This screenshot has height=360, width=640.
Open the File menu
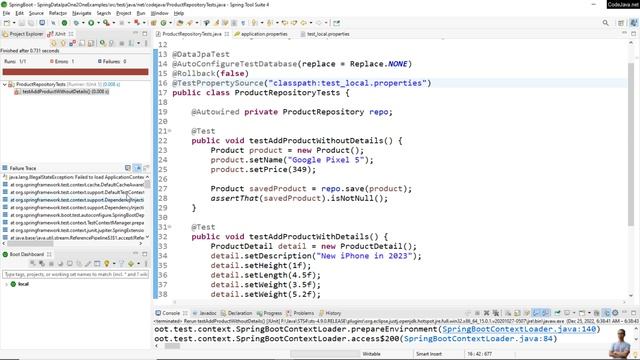[6, 13]
